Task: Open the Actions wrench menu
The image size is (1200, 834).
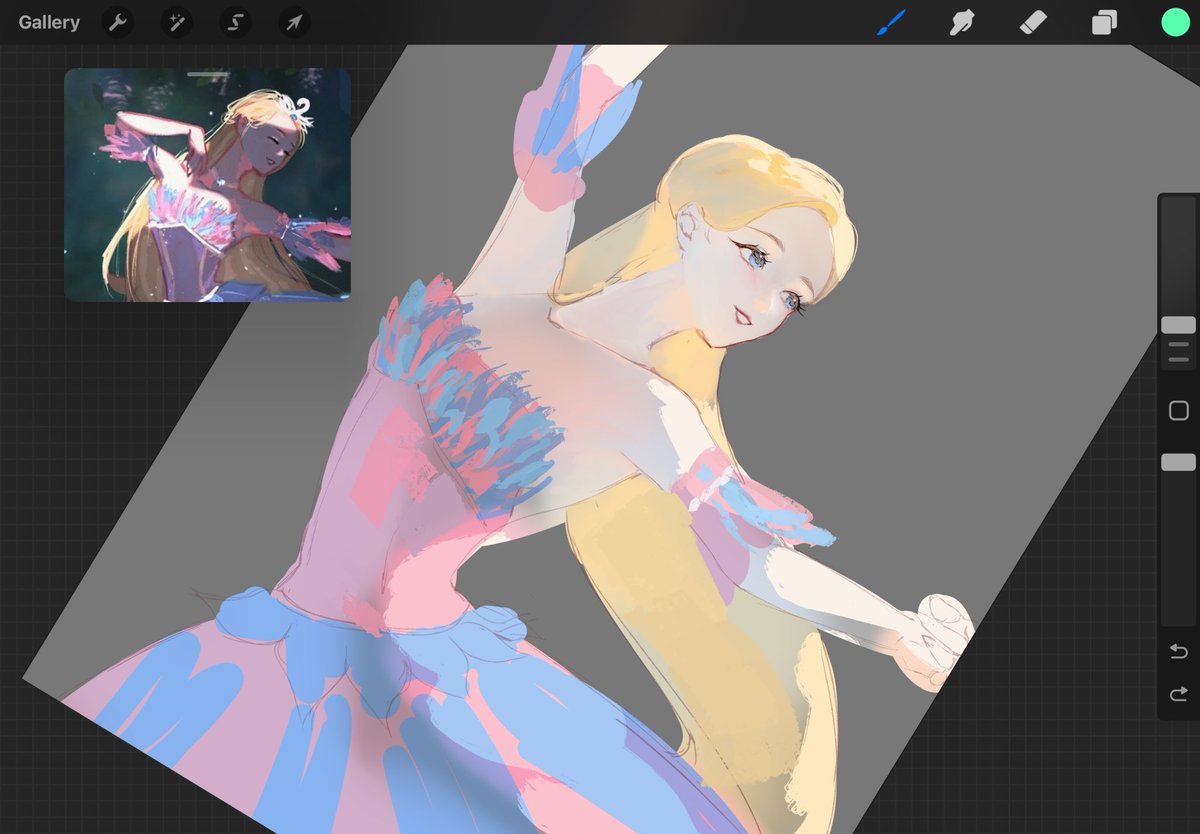Action: coord(118,23)
